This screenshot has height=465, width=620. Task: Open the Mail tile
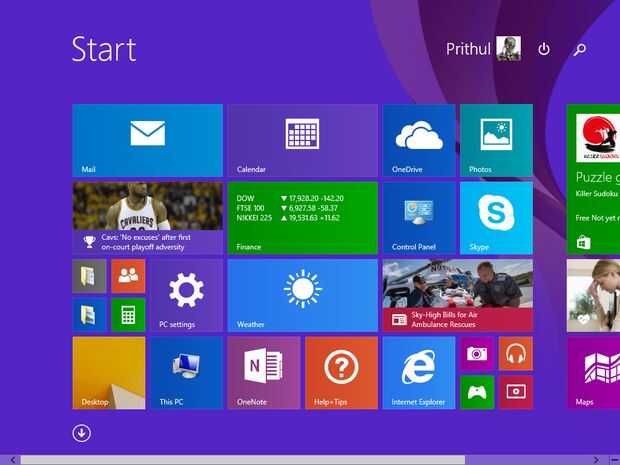147,140
